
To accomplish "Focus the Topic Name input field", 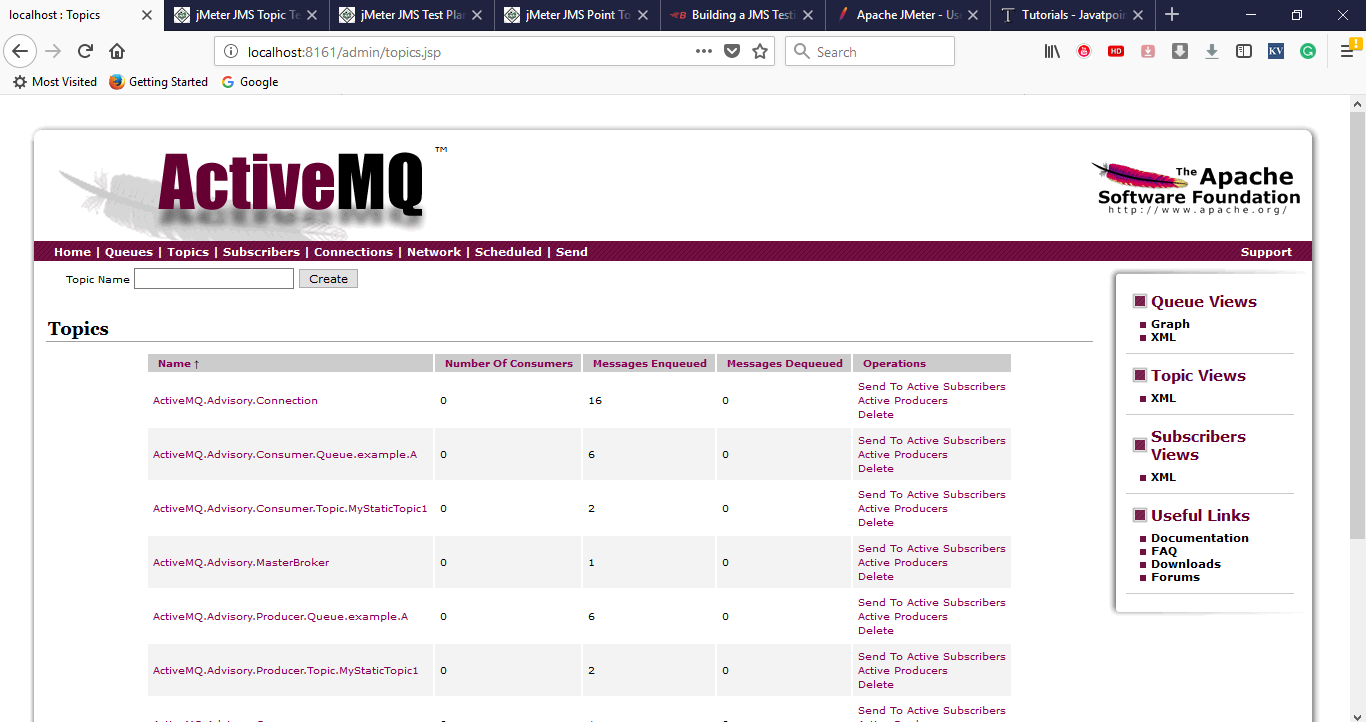I will (x=214, y=279).
